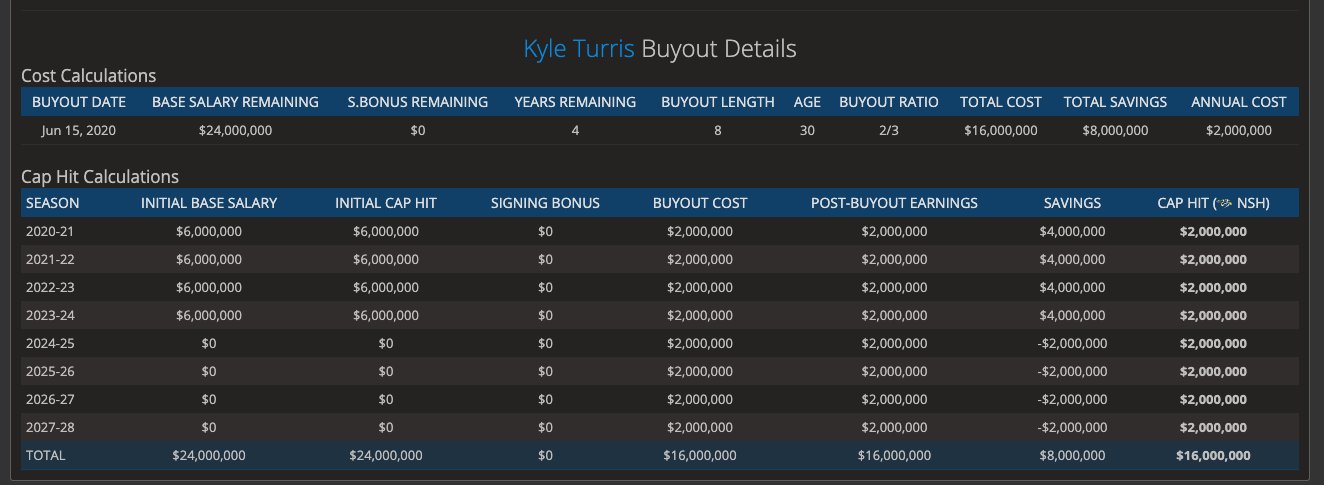
Task: Click the TOTAL row initial base salary $24,000,000
Action: coord(209,455)
